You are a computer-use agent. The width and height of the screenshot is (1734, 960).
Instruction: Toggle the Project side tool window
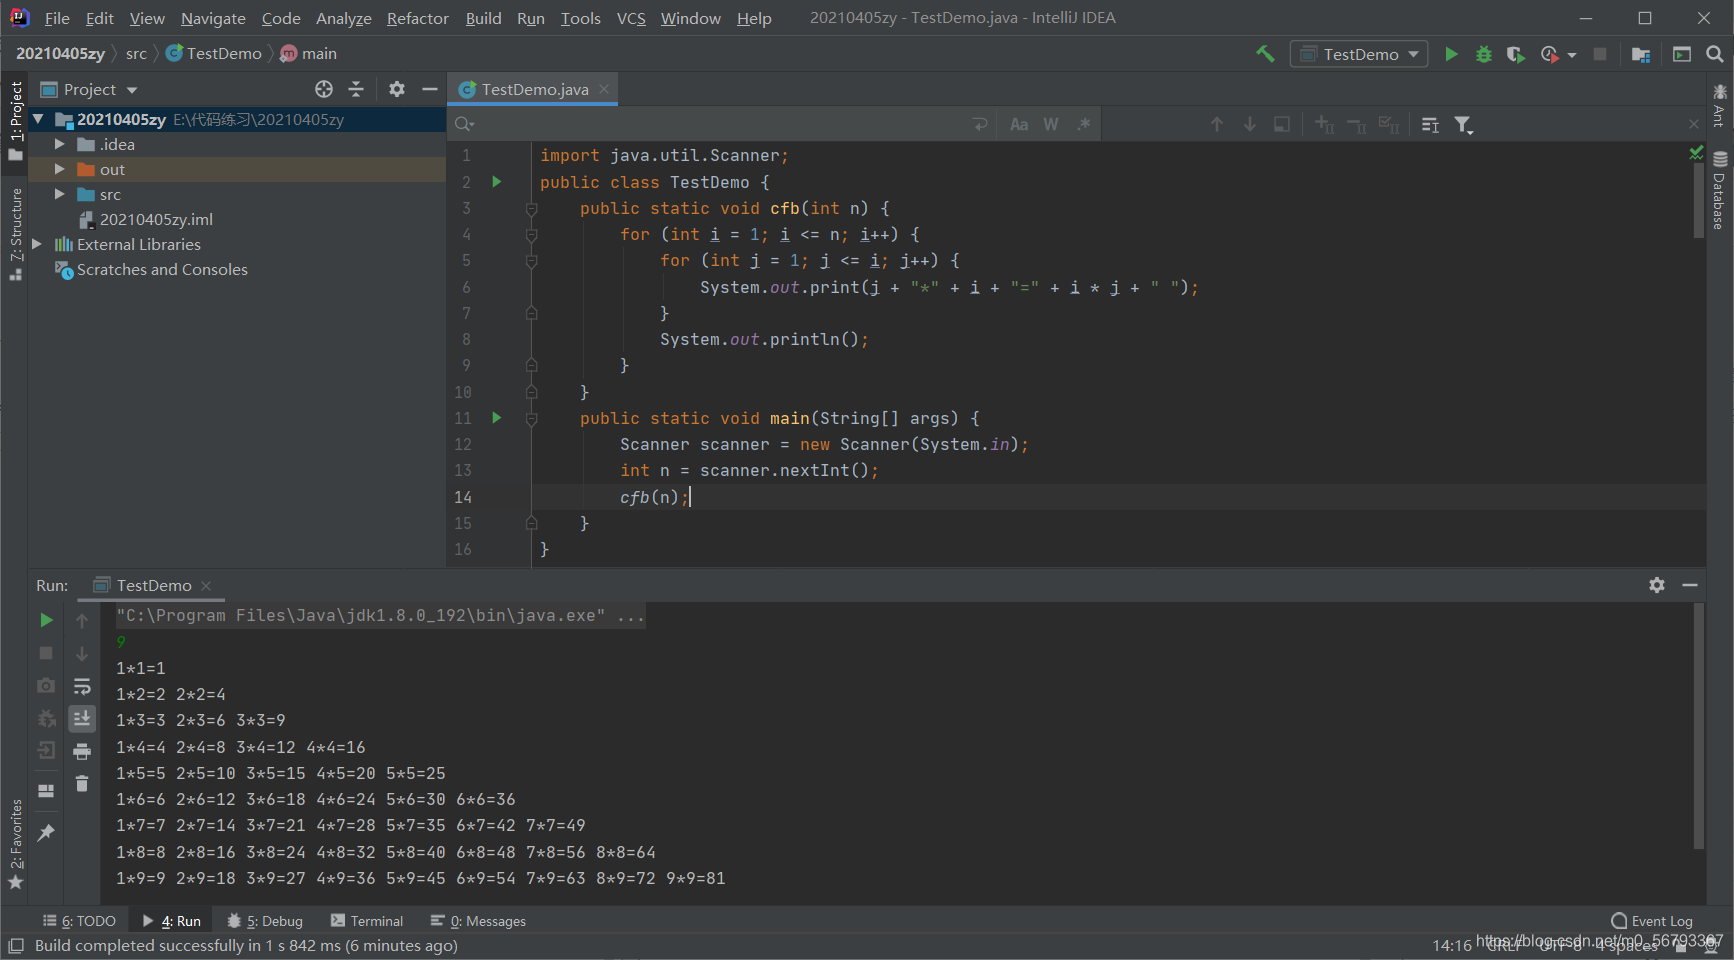[x=16, y=120]
